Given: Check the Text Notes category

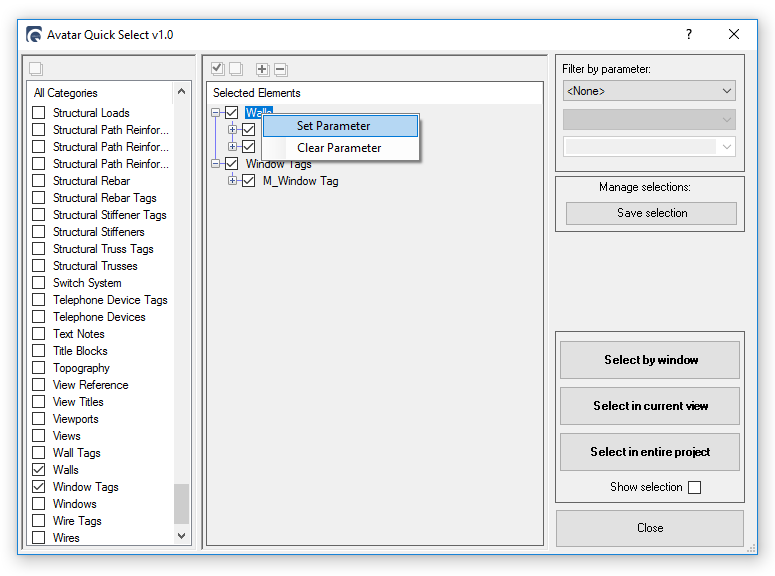Looking at the screenshot, I should (x=39, y=334).
